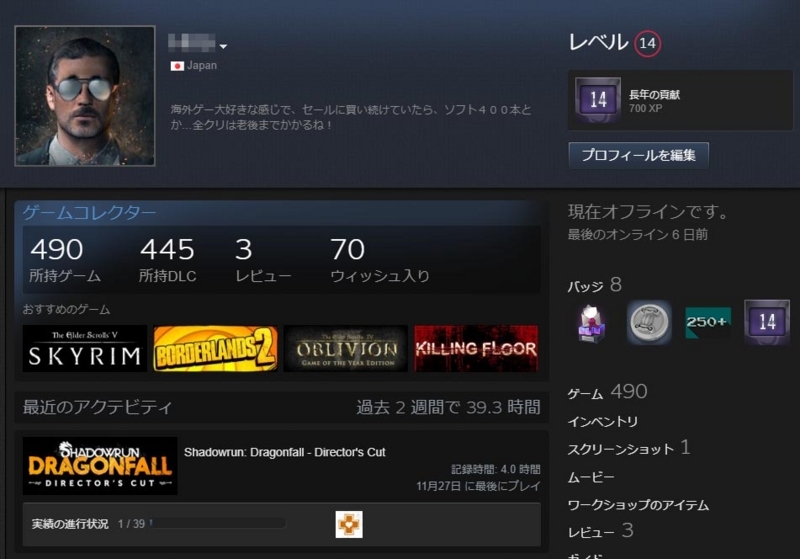Click the 長年の貢献 badge title
The image size is (800, 559).
coord(655,94)
